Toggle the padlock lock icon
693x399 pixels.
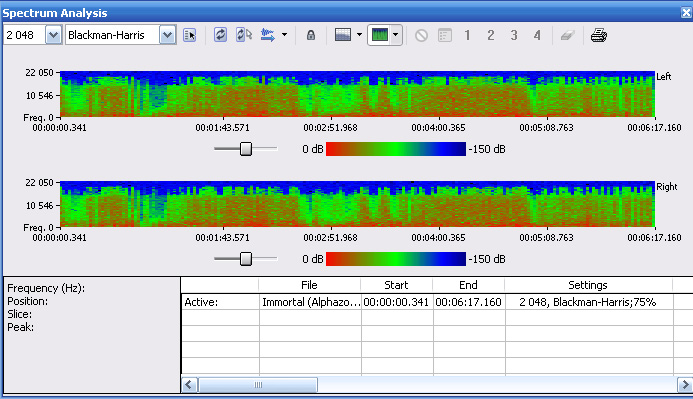pos(311,35)
